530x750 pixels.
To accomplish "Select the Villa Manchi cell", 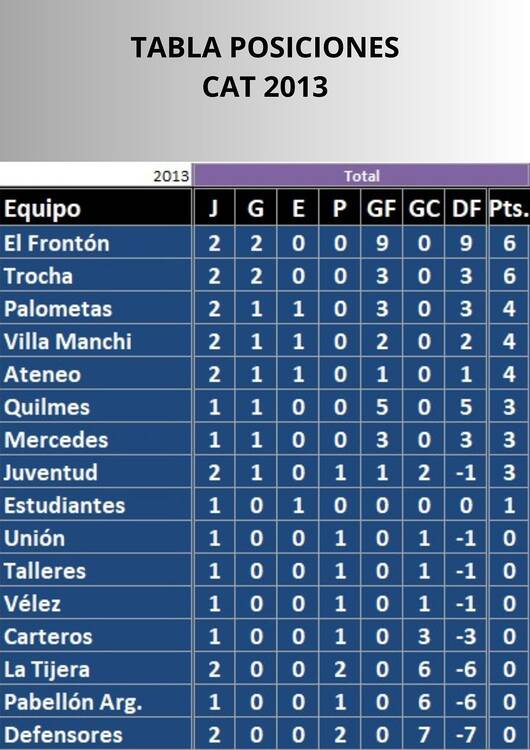I will [x=96, y=342].
